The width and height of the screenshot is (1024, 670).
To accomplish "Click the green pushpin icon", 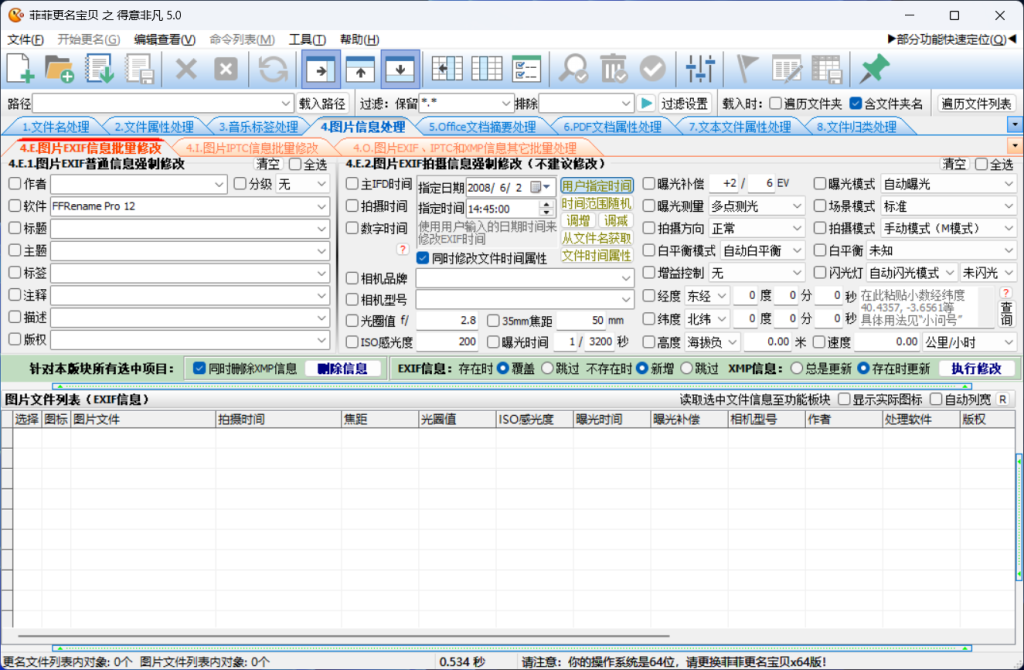I will click(x=875, y=68).
